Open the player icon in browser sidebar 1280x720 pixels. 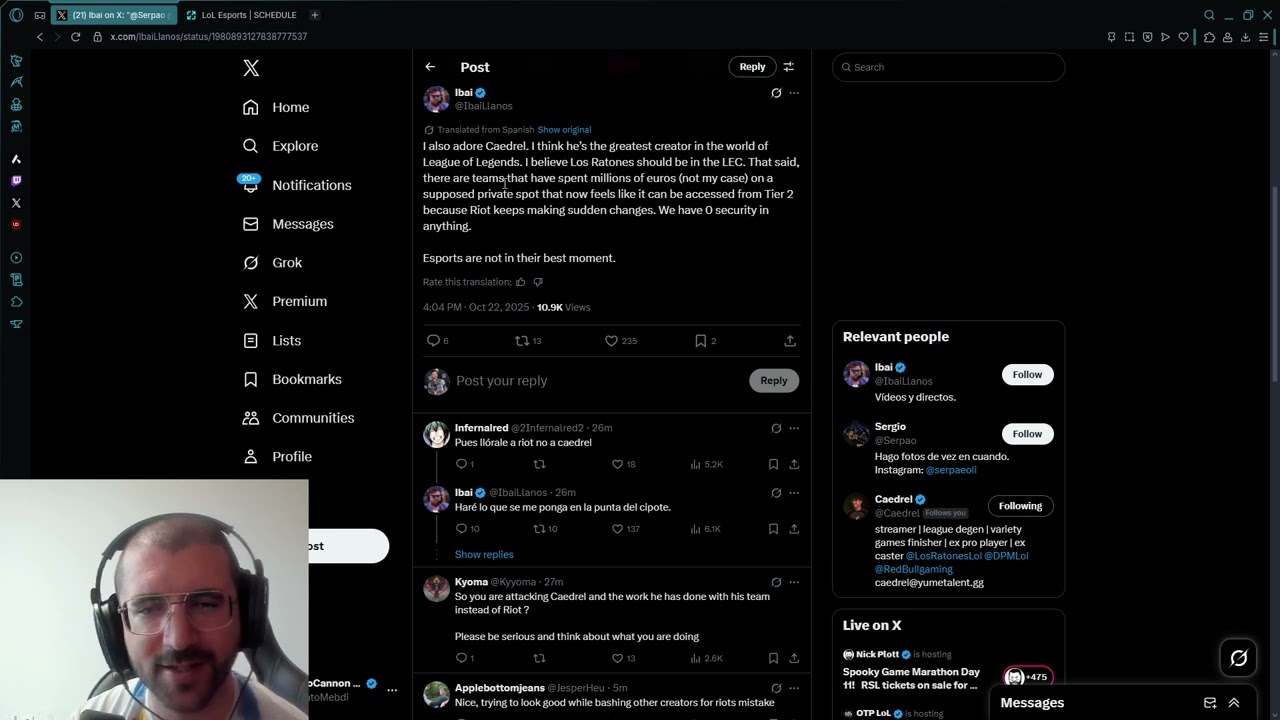click(x=16, y=258)
